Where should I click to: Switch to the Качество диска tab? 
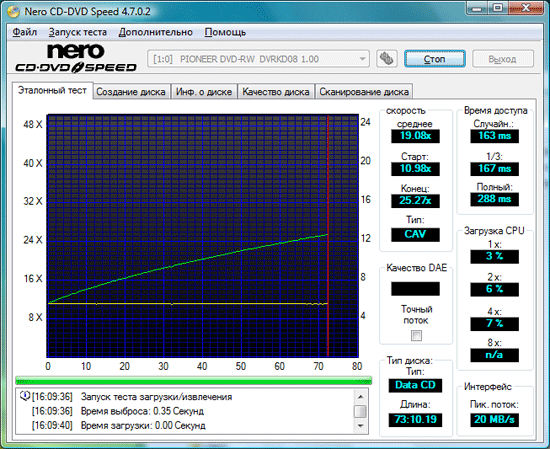click(276, 92)
